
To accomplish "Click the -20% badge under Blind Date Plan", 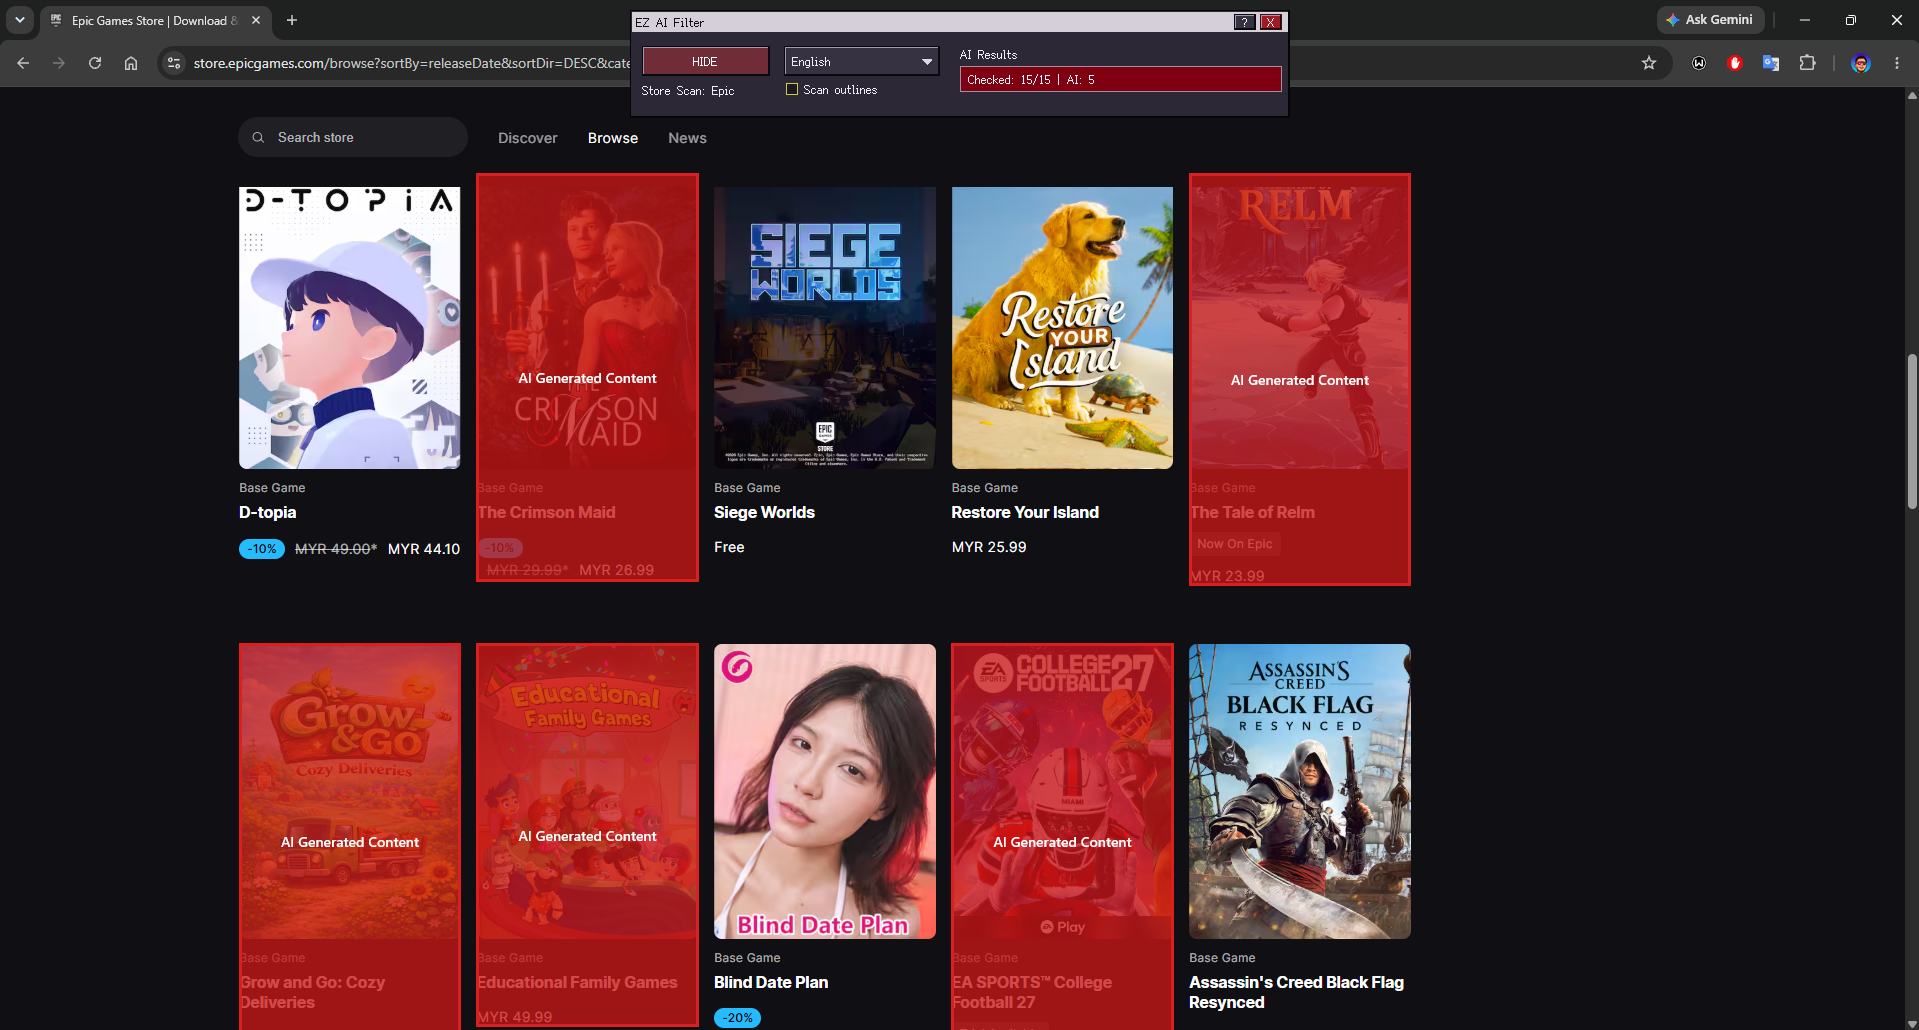I will (738, 1018).
